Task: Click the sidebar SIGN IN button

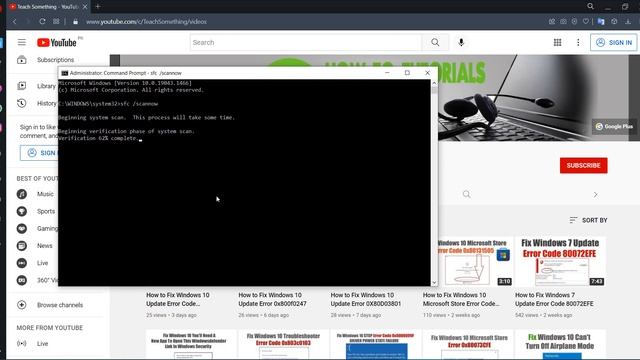Action: coord(39,153)
